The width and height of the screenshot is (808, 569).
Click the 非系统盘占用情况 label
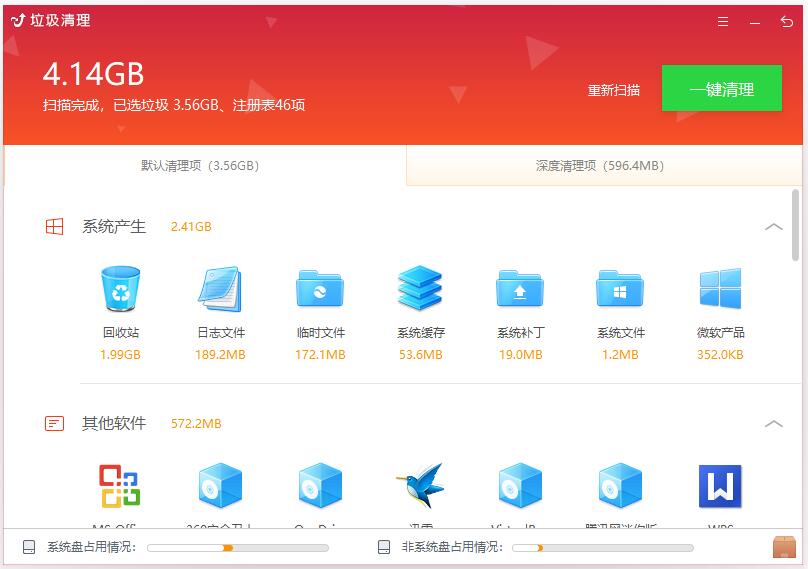point(452,547)
